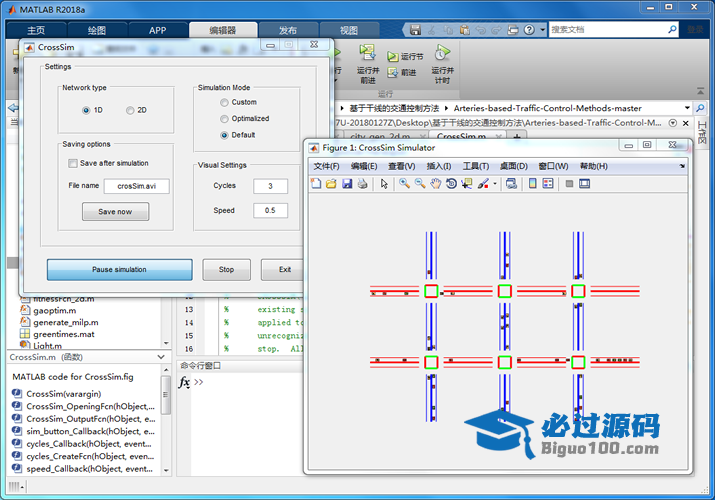Click the Show Plot Tools and Dock icon
Viewport: 715px width, 500px height.
coord(584,184)
